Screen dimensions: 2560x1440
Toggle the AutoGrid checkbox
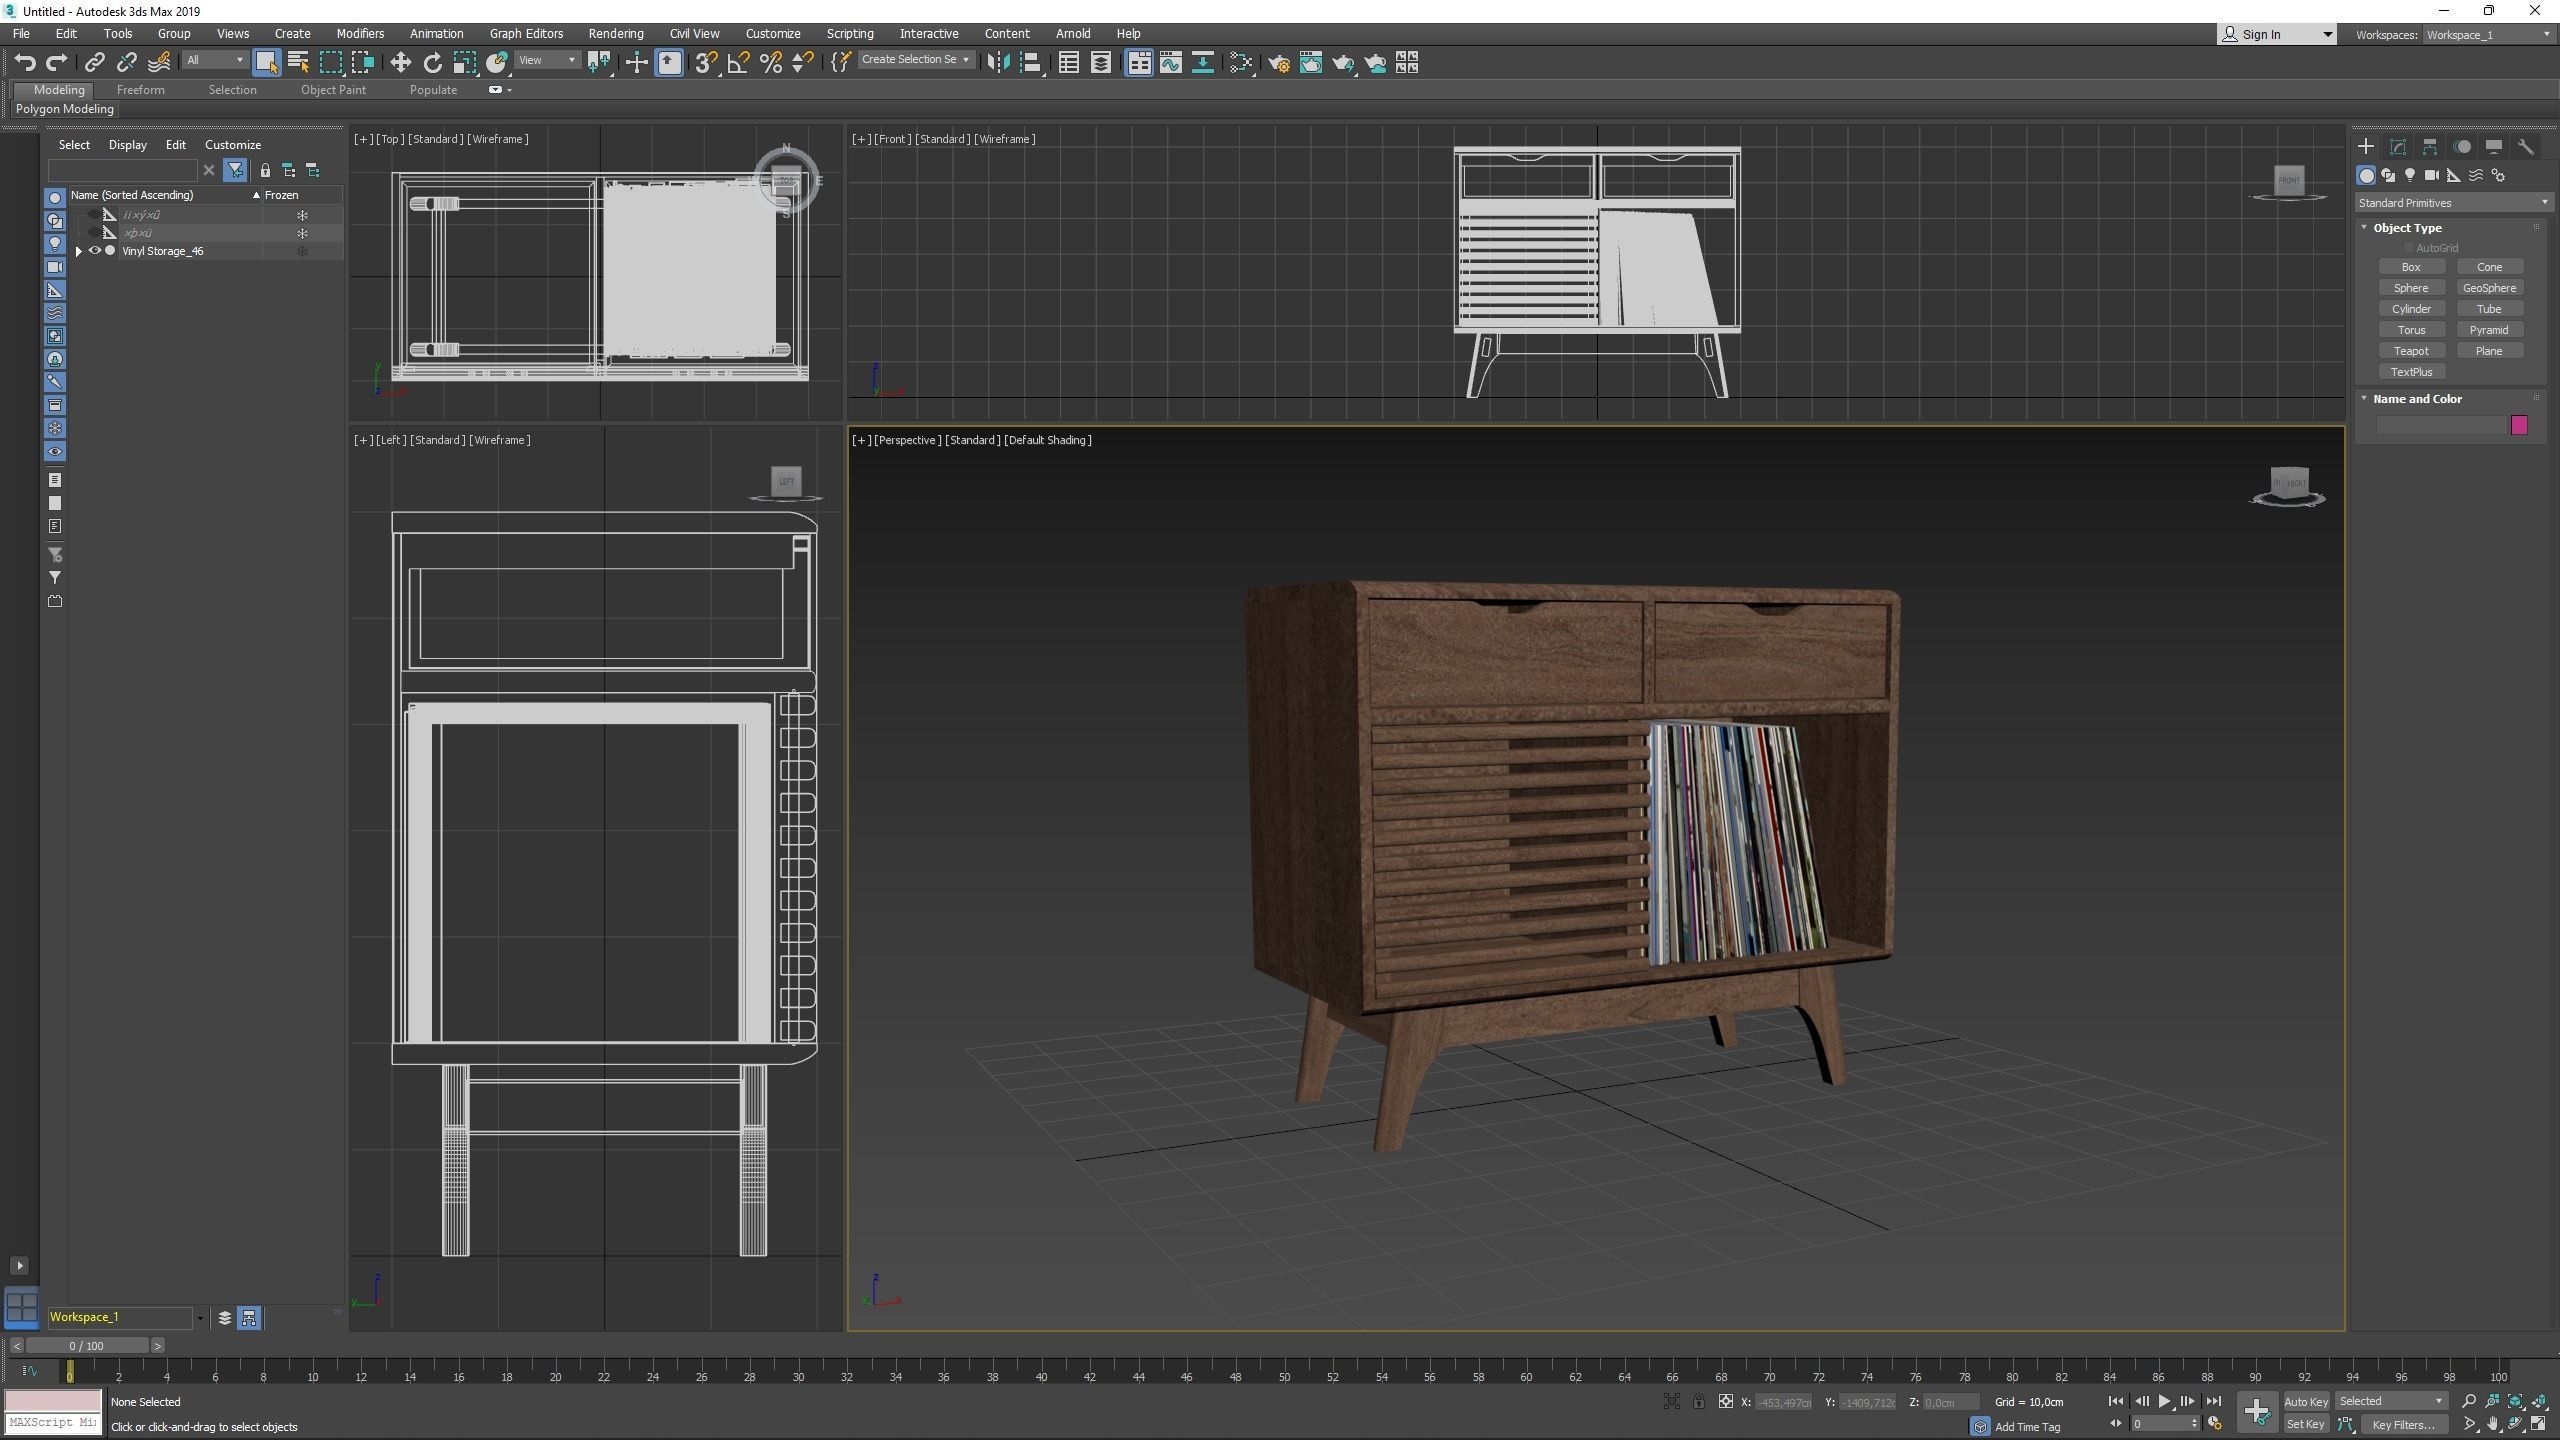click(2409, 248)
